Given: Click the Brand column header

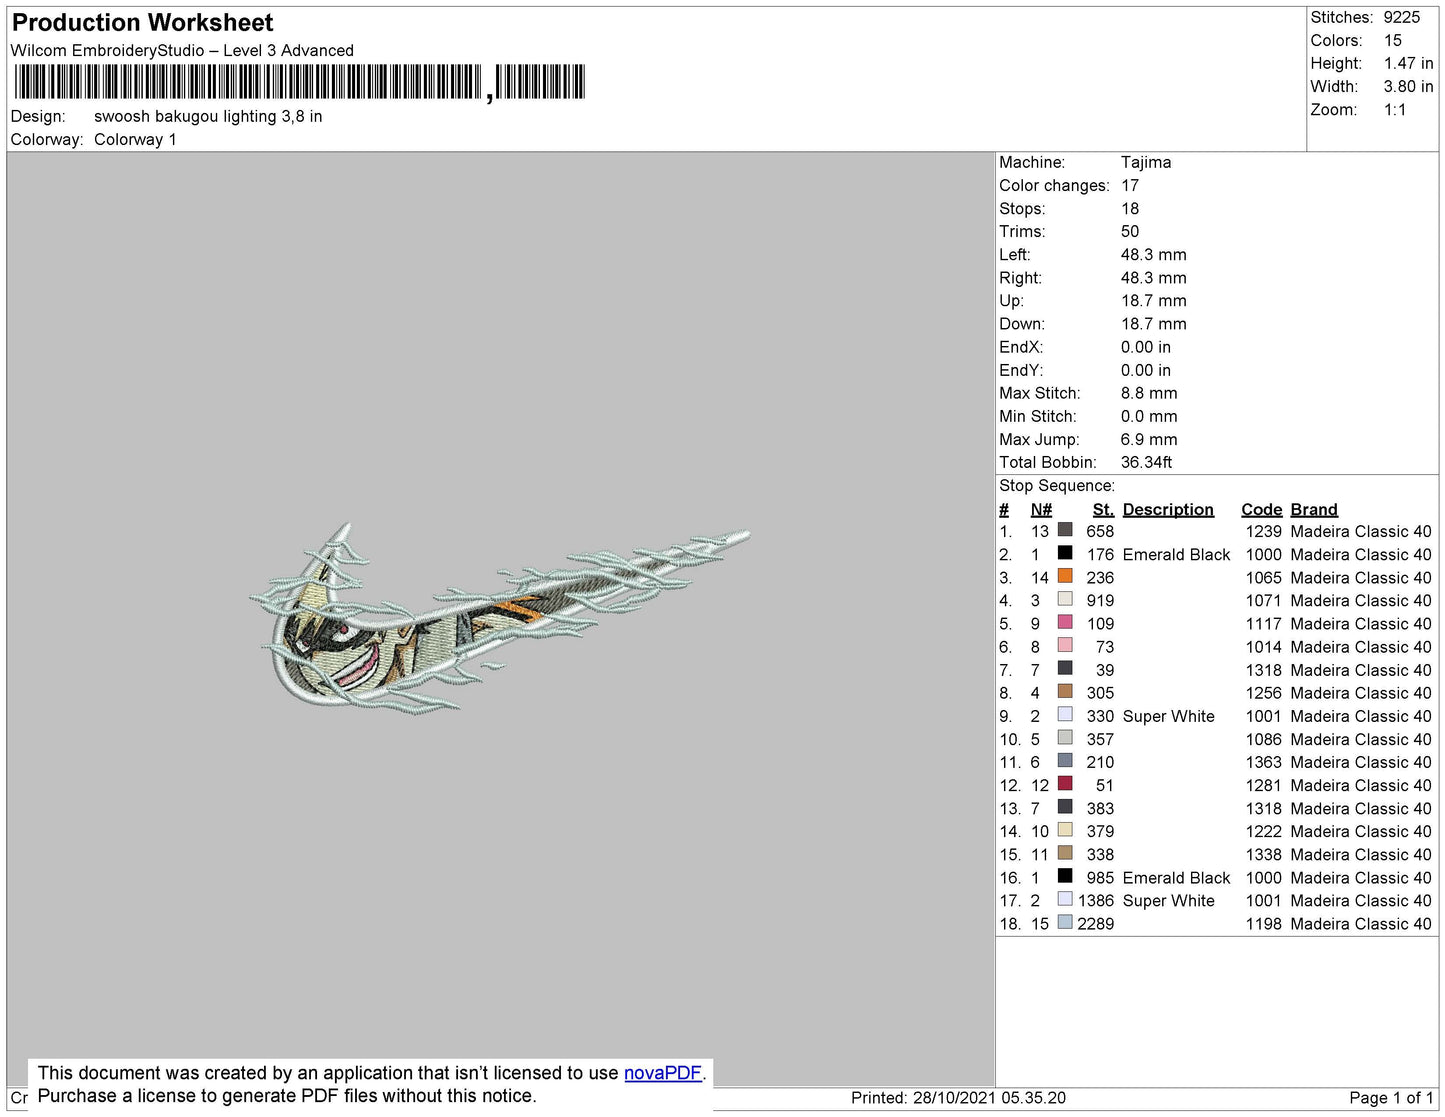Looking at the screenshot, I should (1314, 509).
